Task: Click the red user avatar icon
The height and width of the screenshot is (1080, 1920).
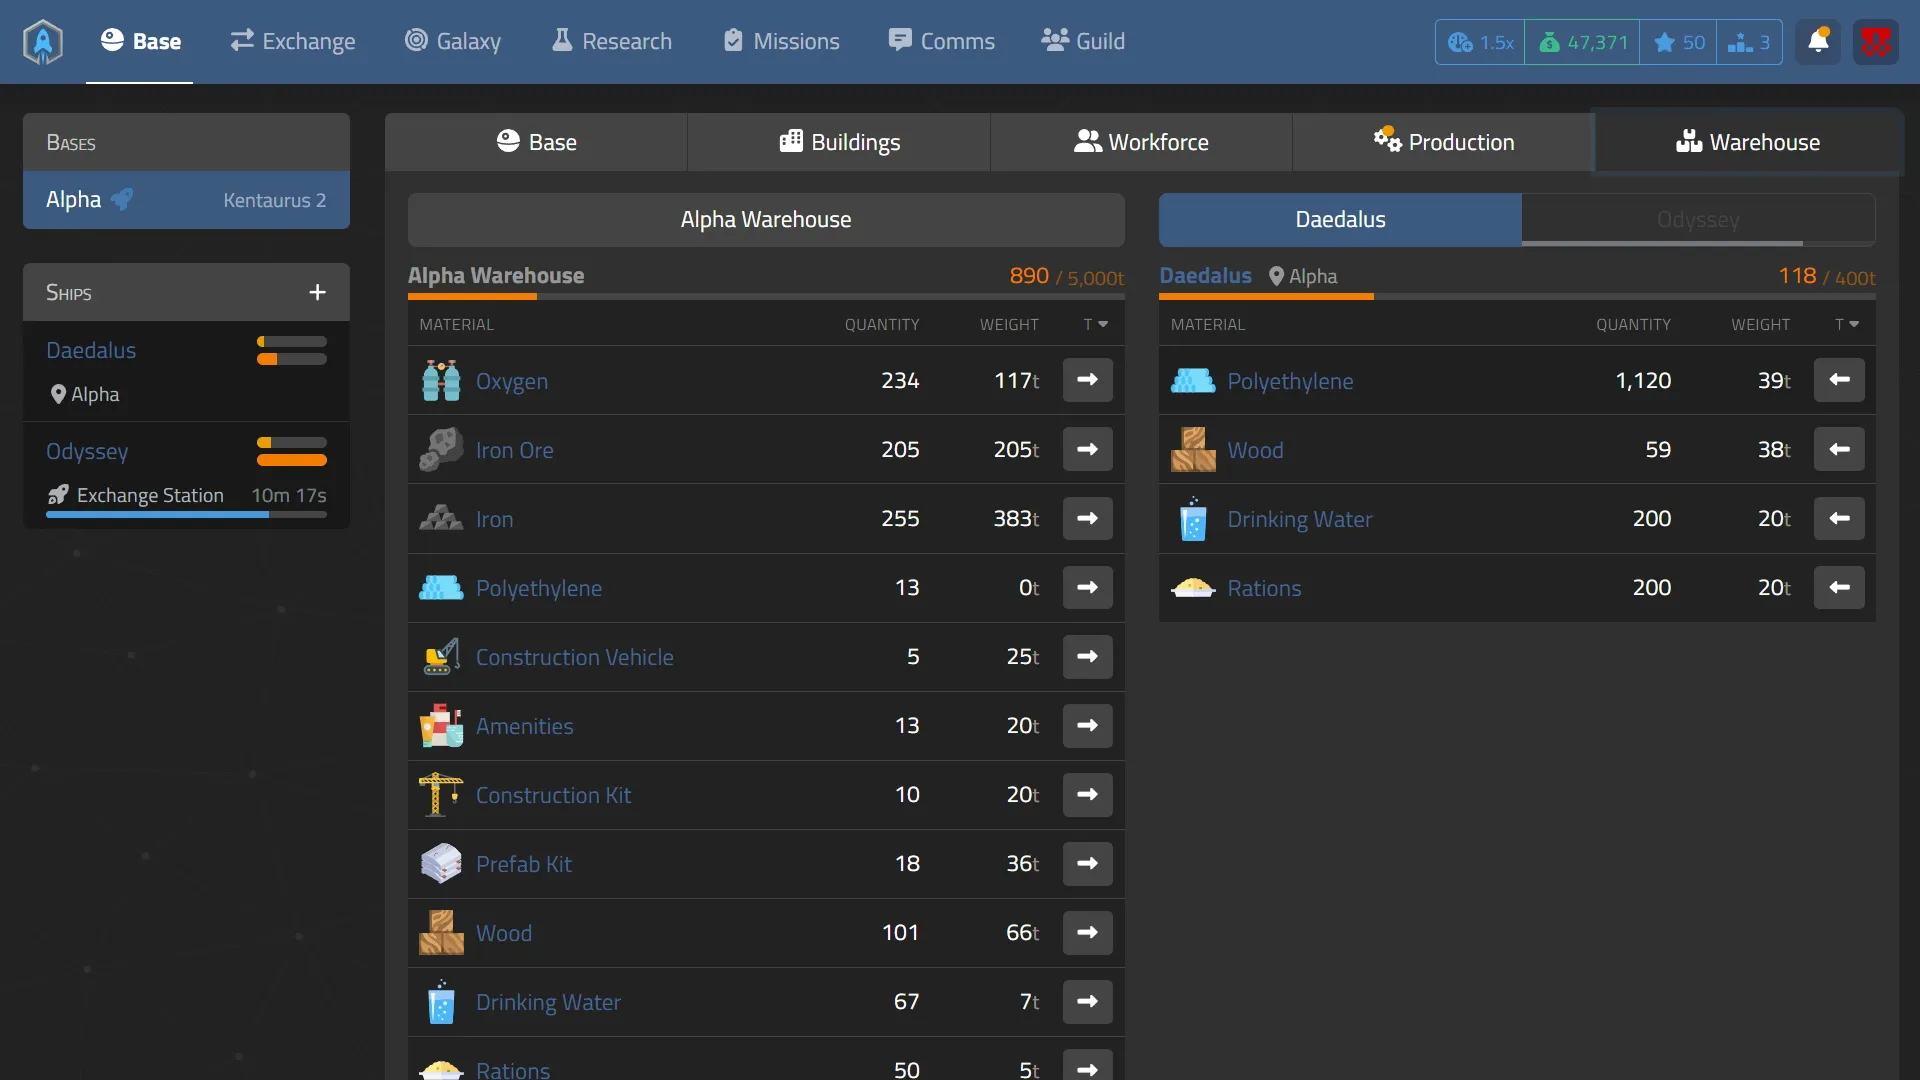Action: [x=1875, y=42]
